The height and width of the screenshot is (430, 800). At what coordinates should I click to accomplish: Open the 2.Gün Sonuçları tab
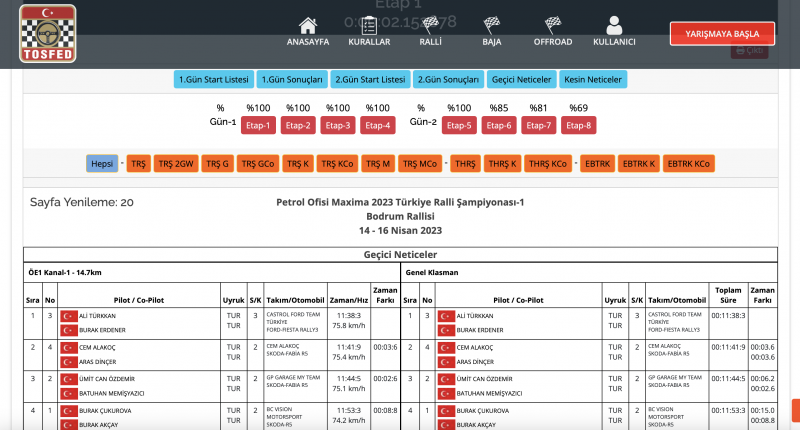(x=448, y=80)
